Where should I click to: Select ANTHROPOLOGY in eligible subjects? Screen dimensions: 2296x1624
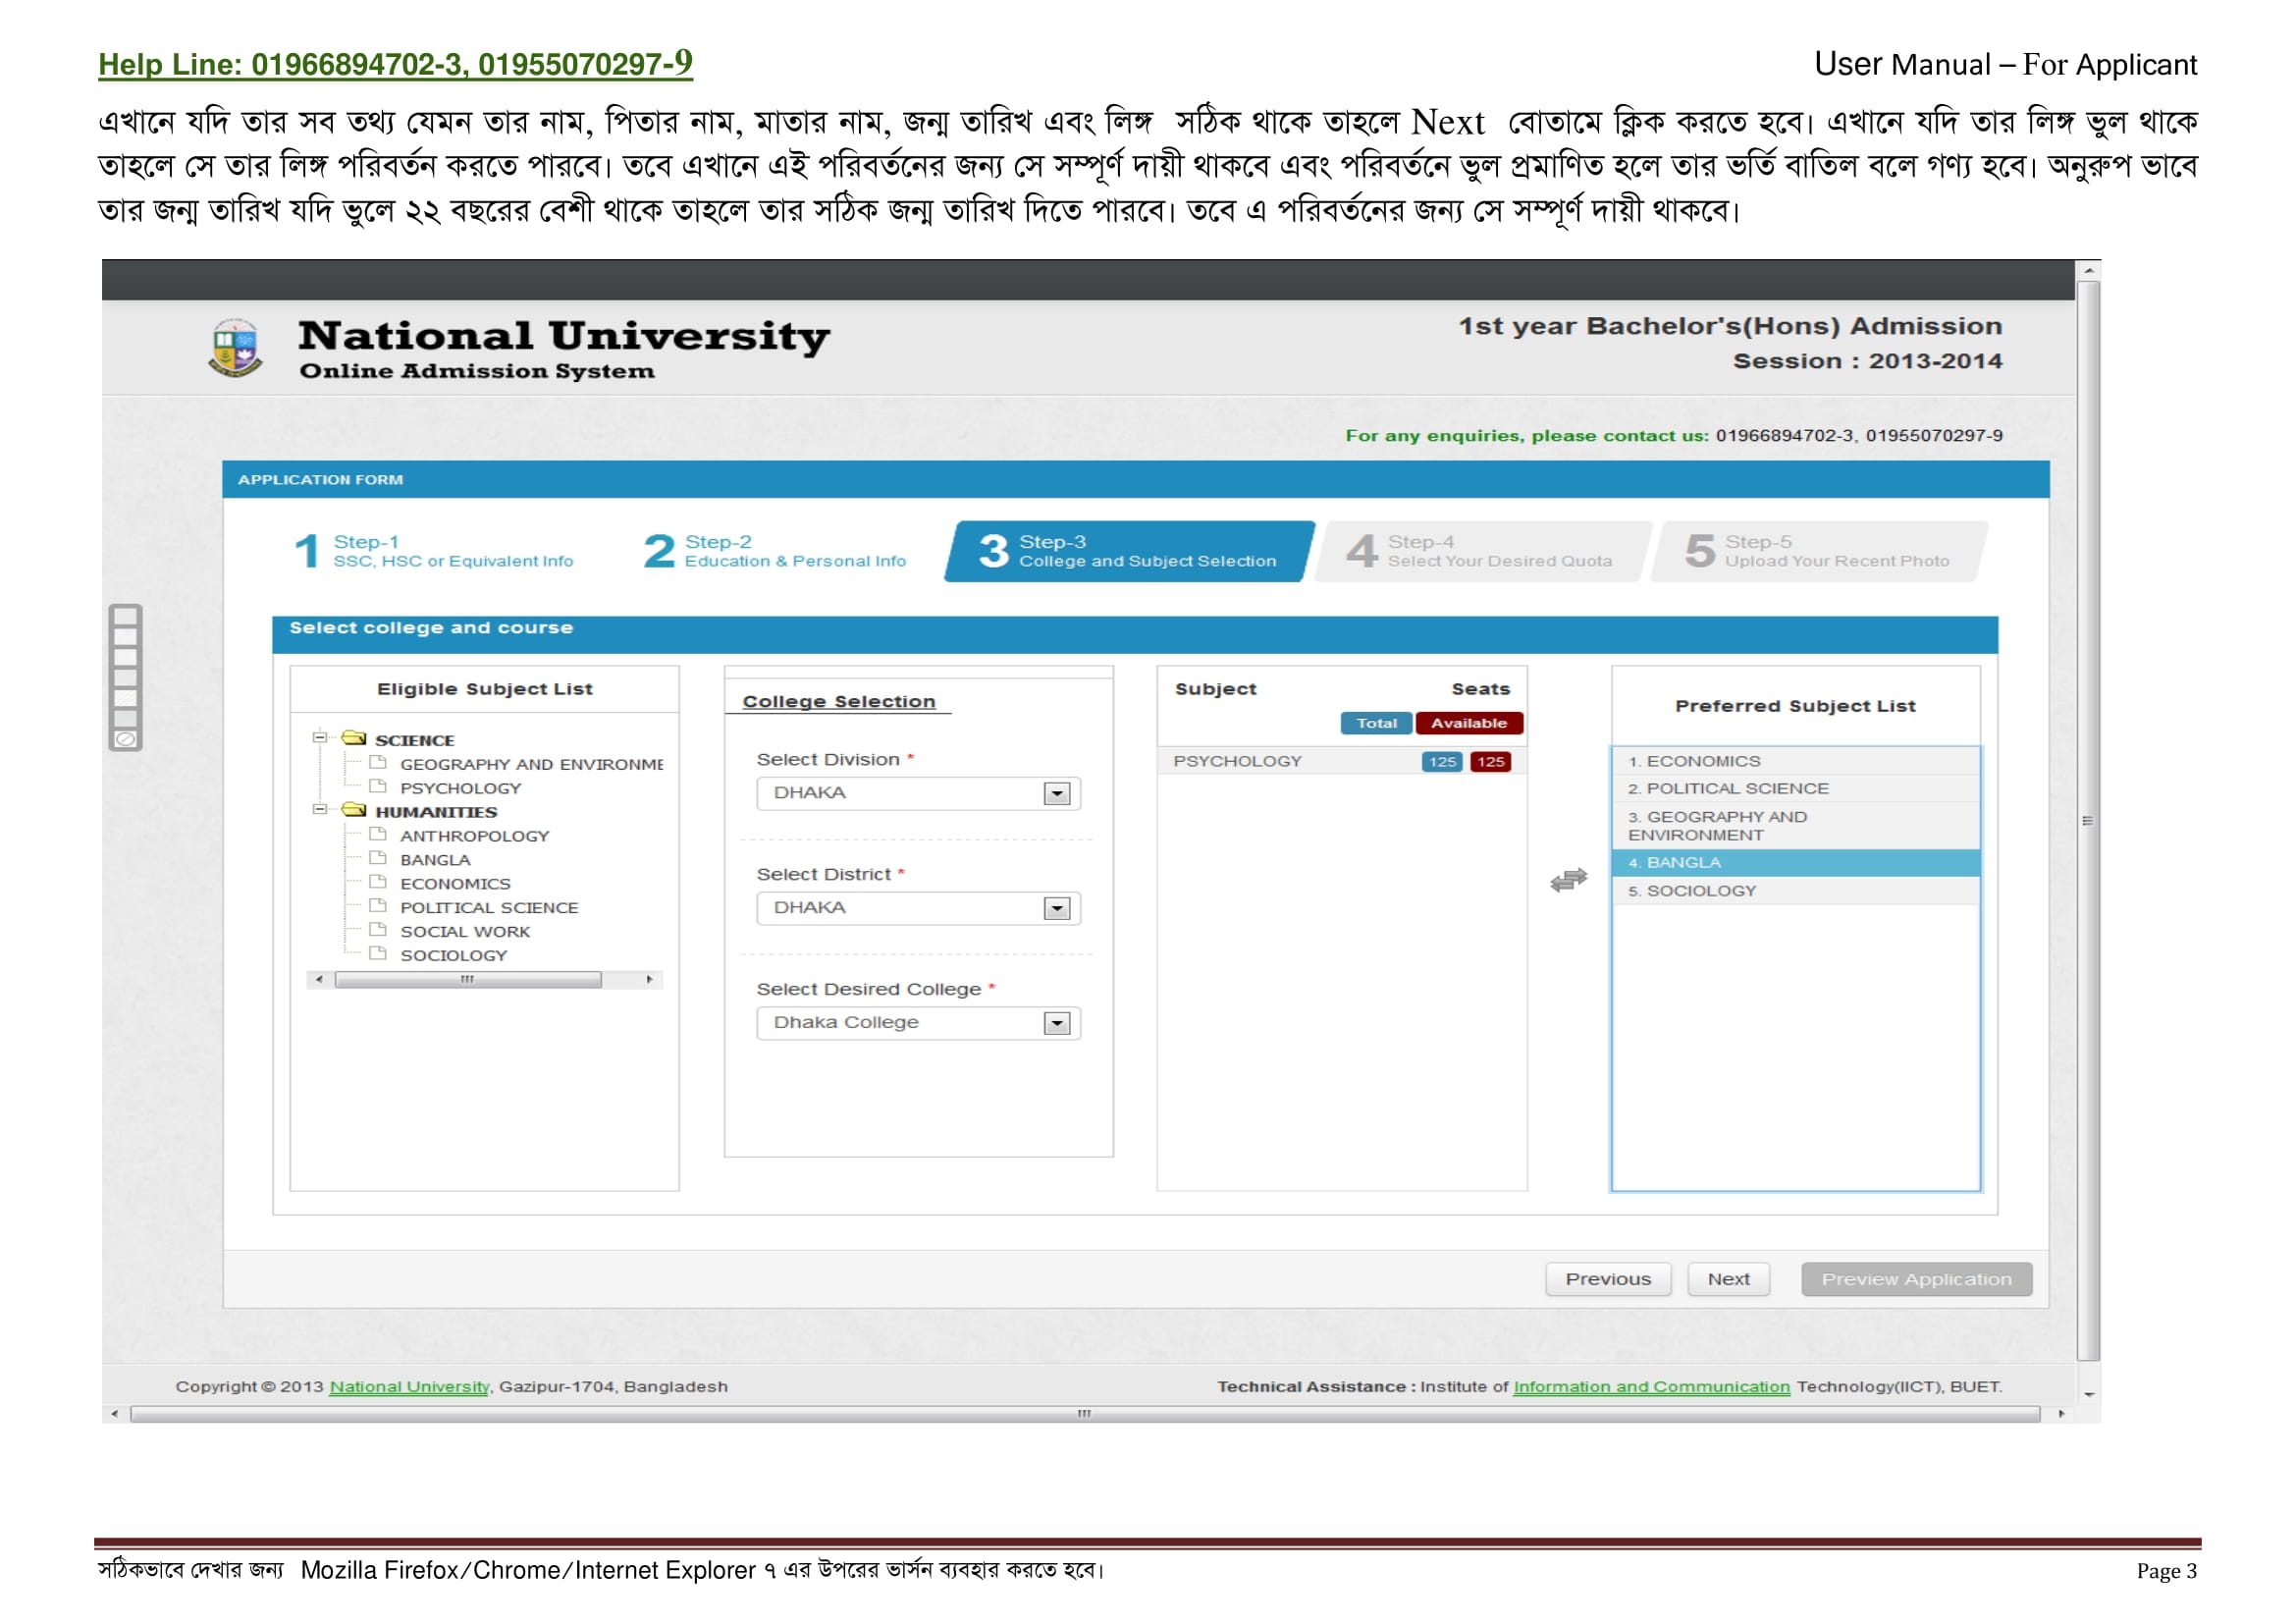point(474,836)
